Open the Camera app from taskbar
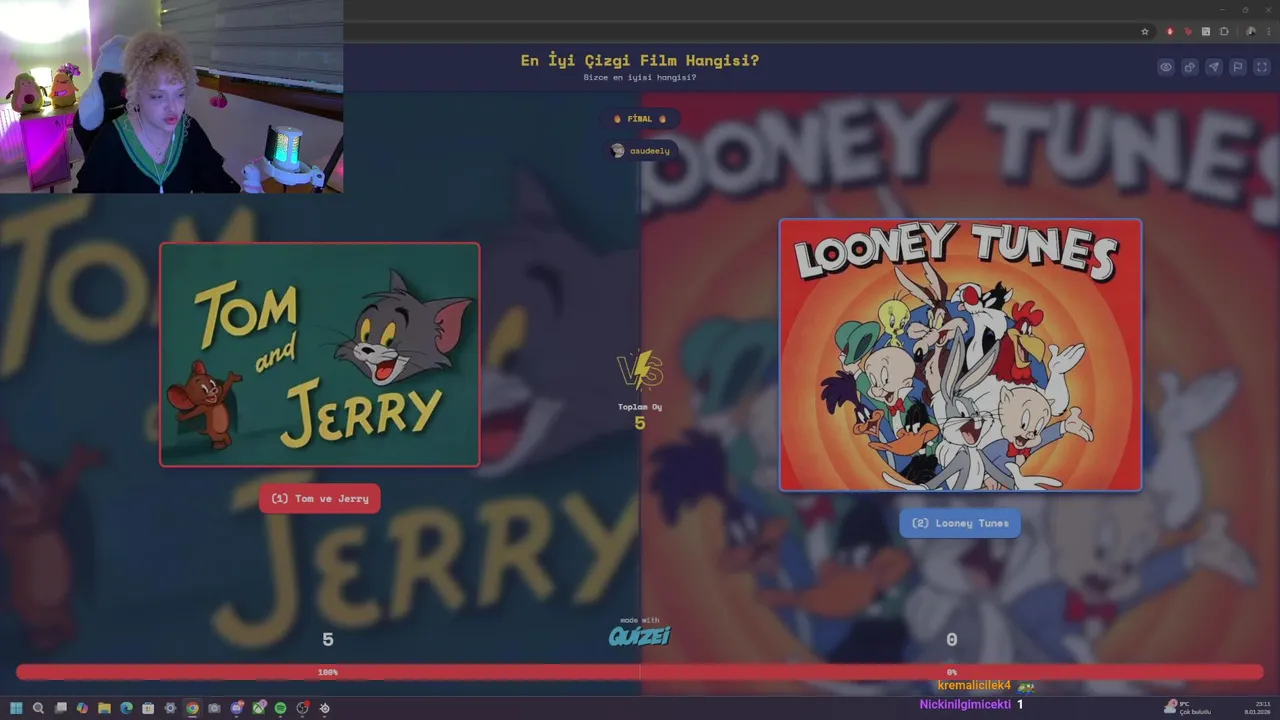This screenshot has height=720, width=1280. coord(214,708)
